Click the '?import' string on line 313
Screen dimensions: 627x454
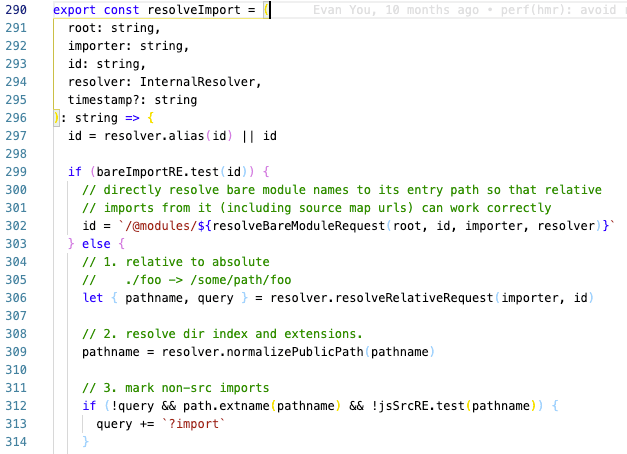(x=194, y=424)
